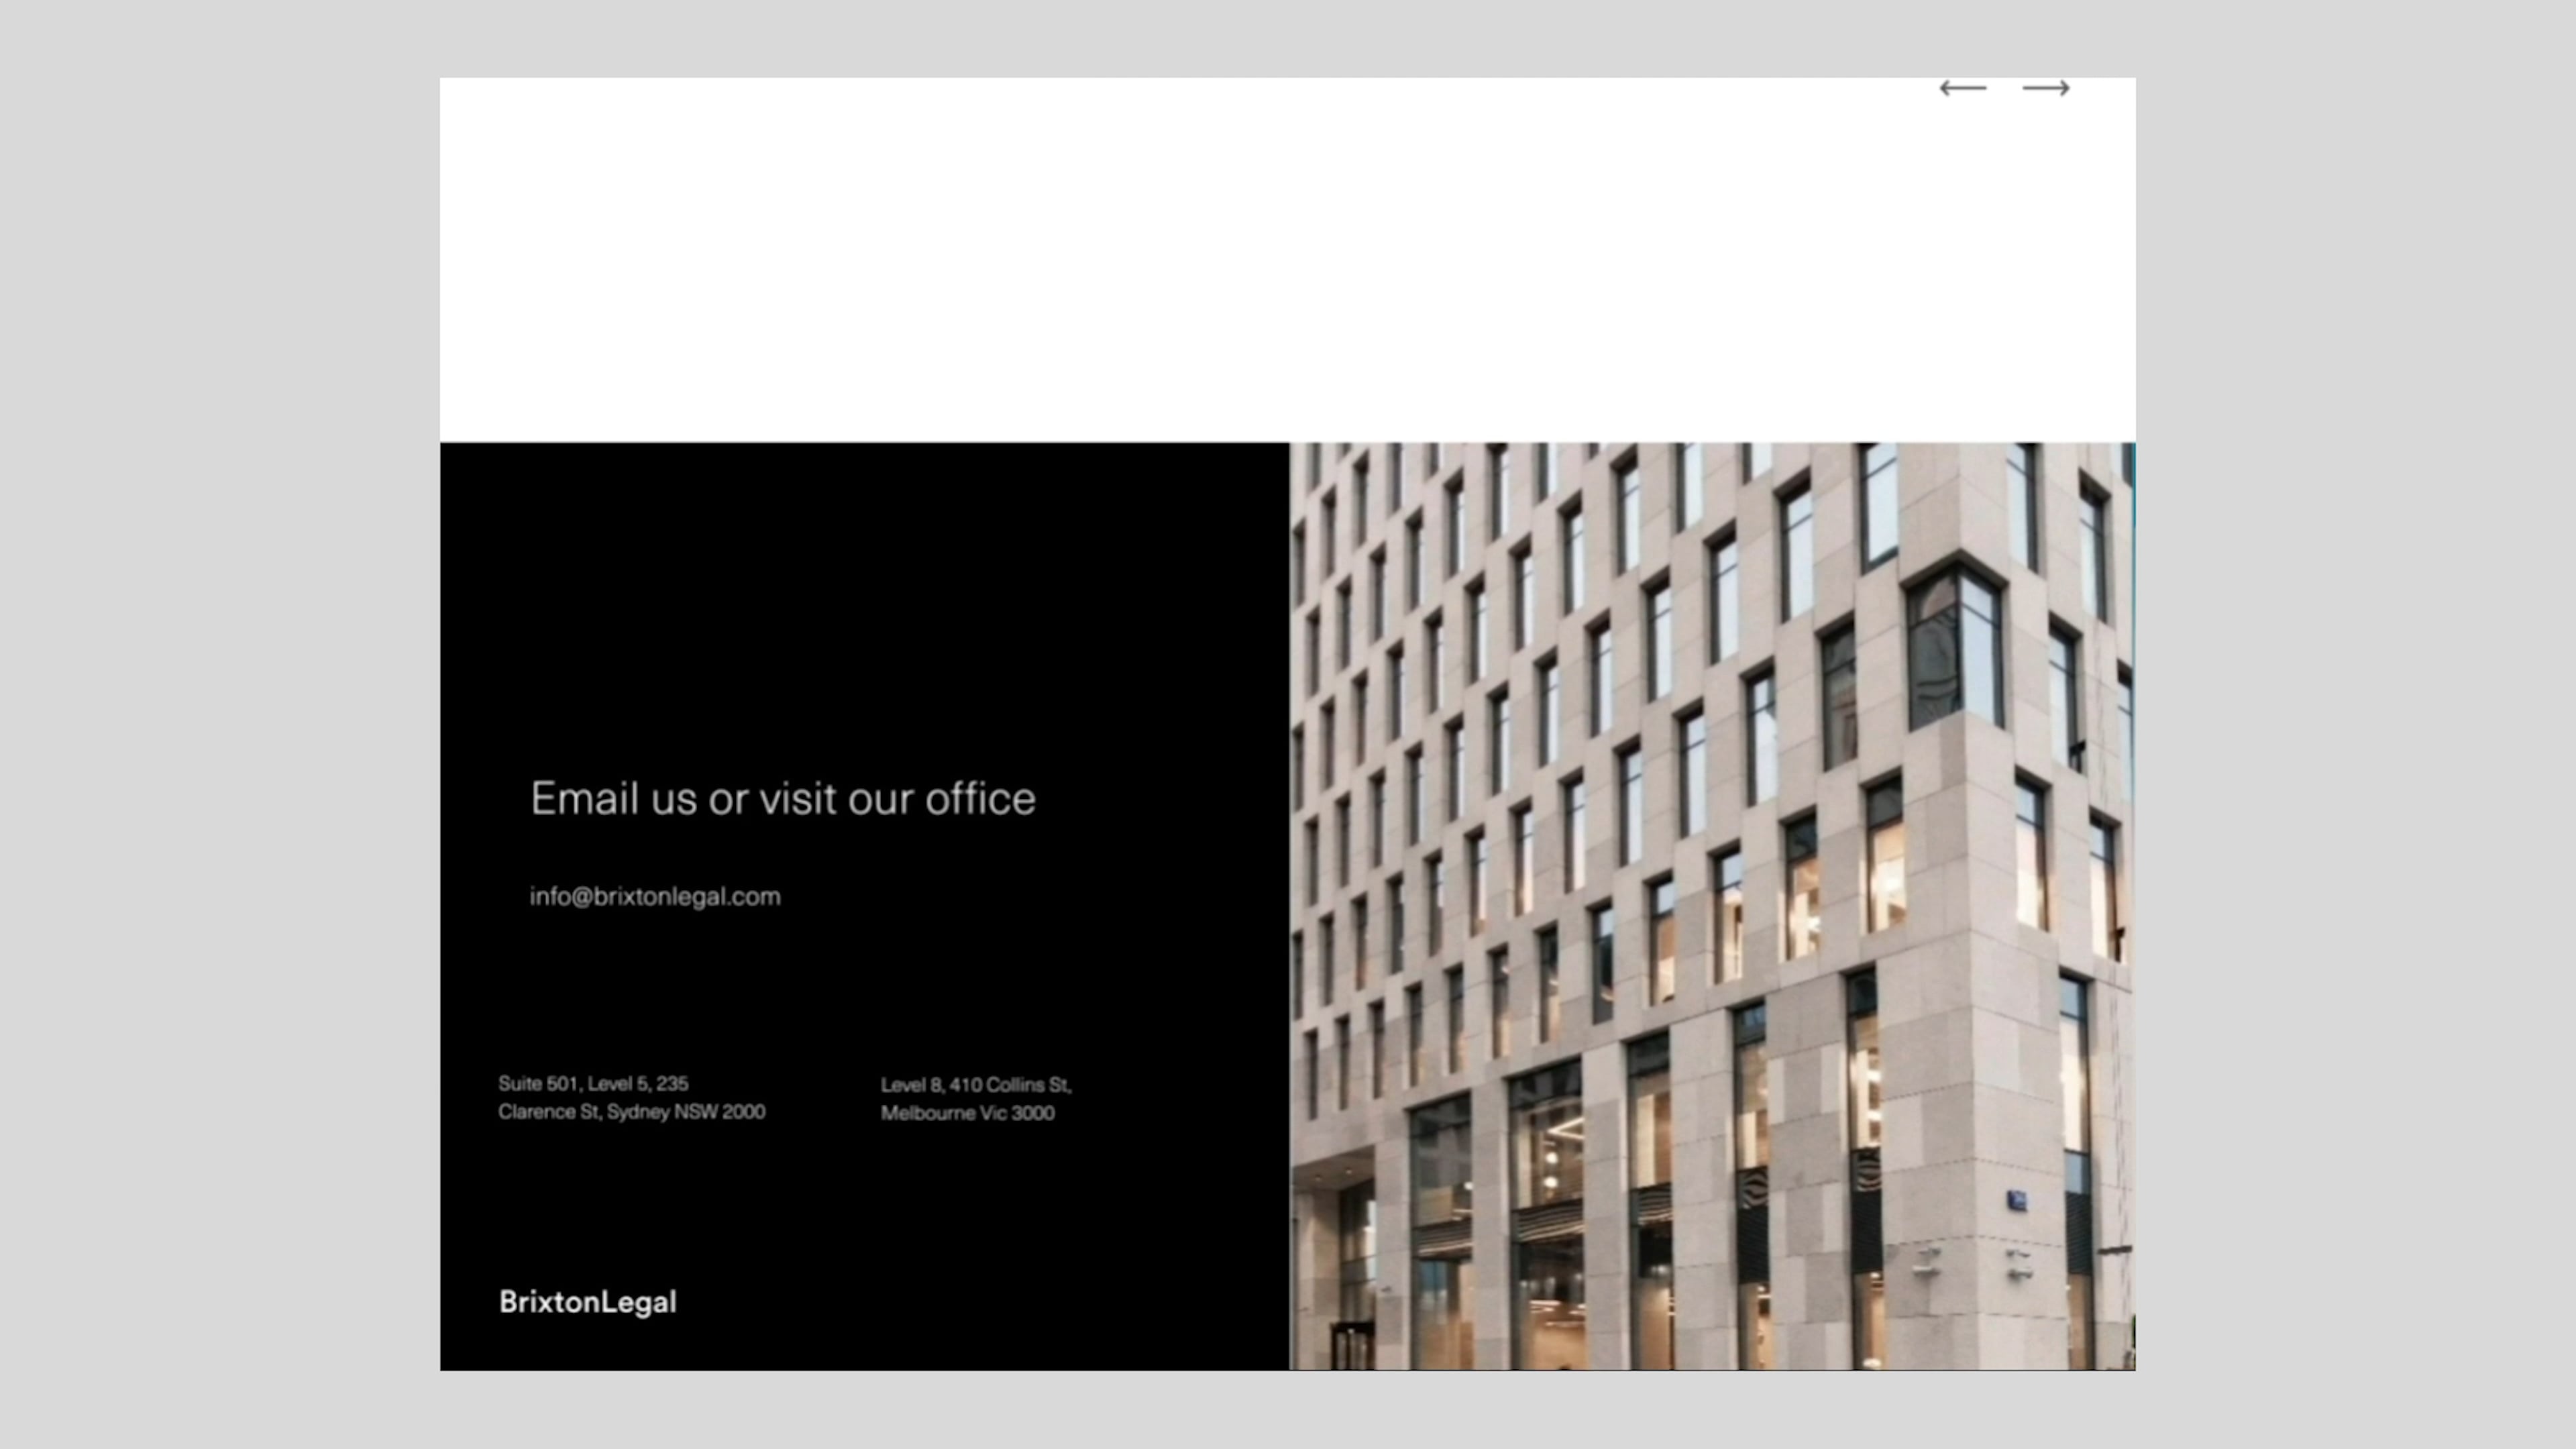Screen dimensions: 2576x1449
Task: Click the right next arrow
Action: point(2046,88)
